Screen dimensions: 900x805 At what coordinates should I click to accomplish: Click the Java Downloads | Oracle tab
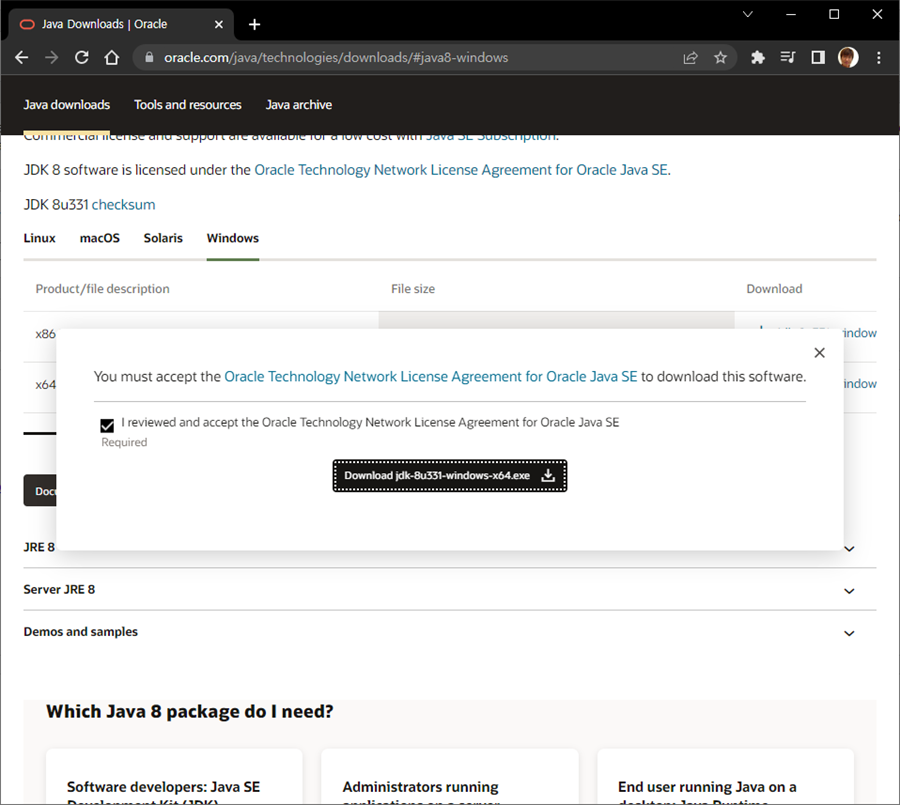[x=121, y=24]
